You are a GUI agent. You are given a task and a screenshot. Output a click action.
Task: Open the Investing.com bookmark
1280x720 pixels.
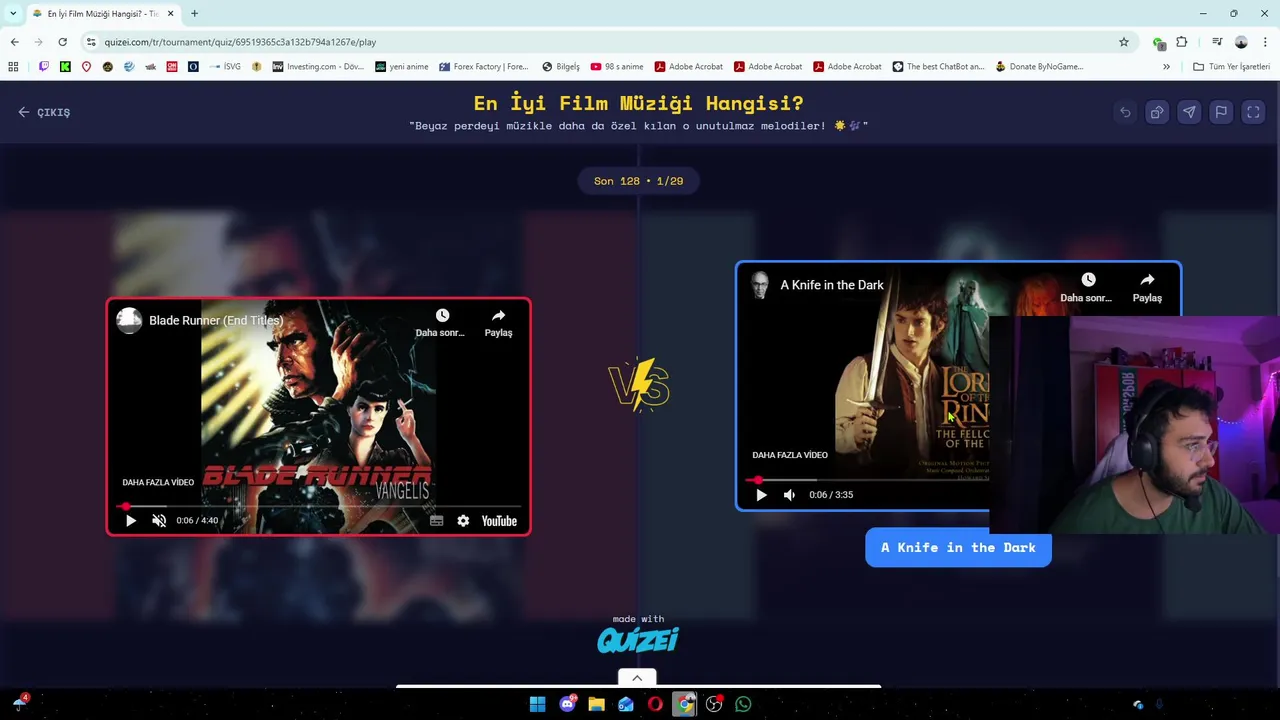click(x=317, y=67)
